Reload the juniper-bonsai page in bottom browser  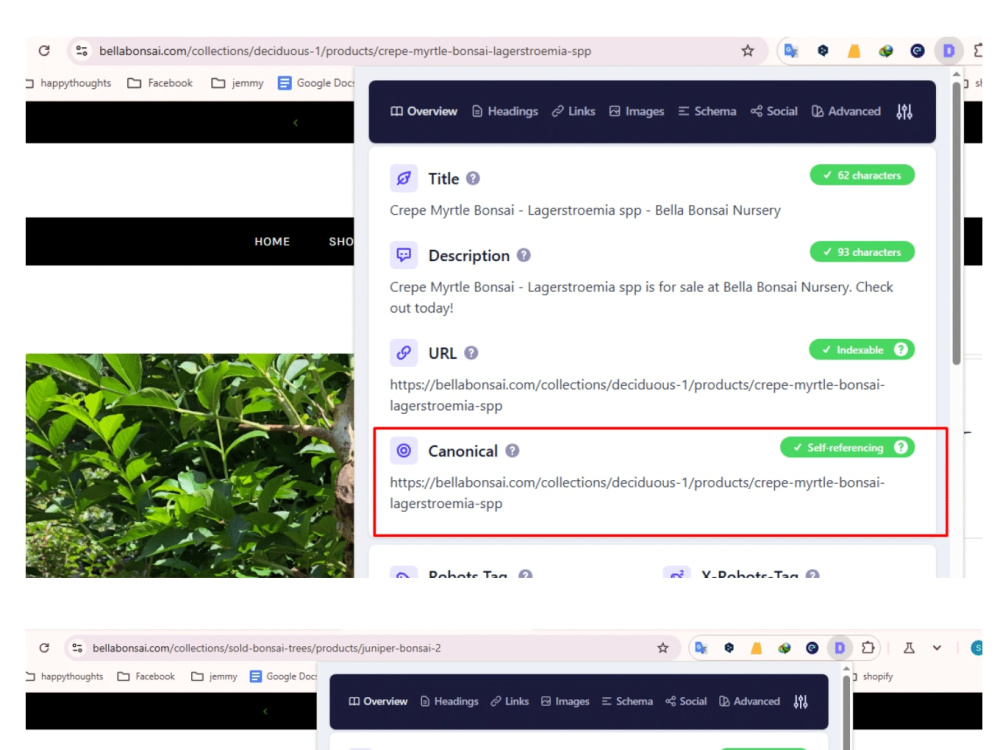coord(44,648)
